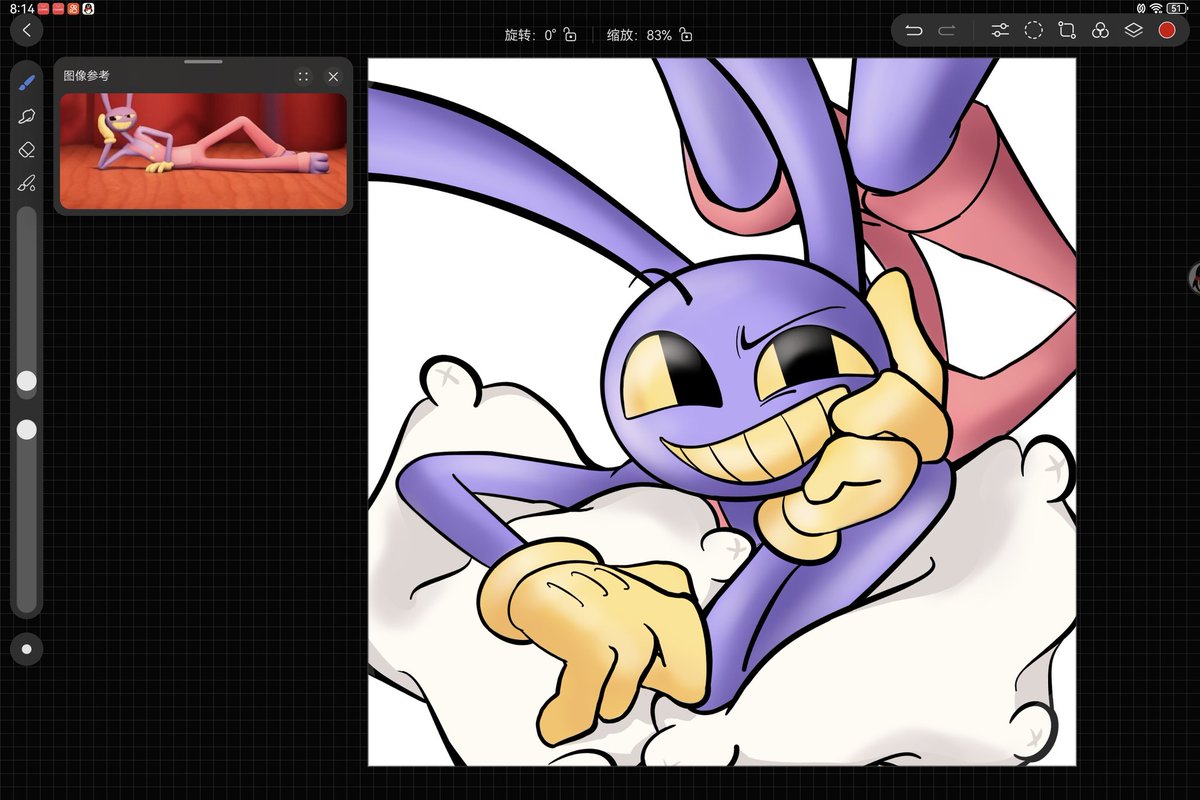Image resolution: width=1200 pixels, height=800 pixels.
Task: Click the reference panel drag handle bar
Action: (204, 62)
